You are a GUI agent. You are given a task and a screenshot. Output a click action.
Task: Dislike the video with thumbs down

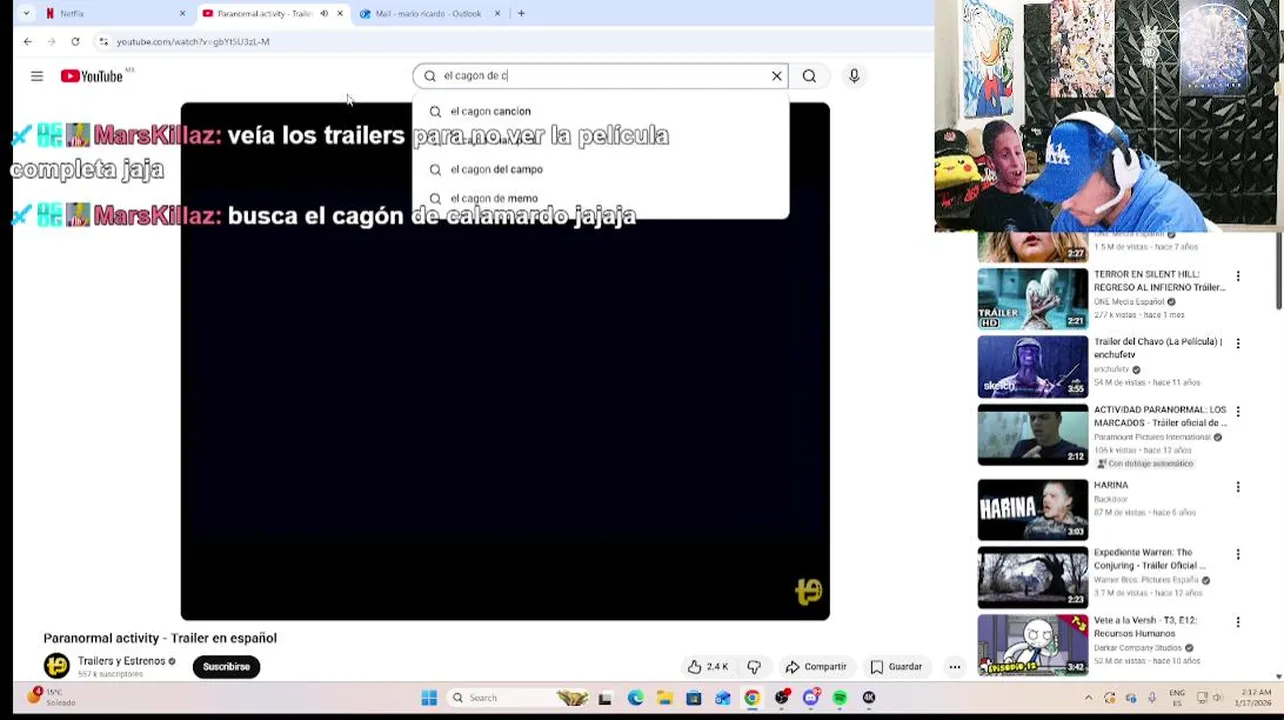[754, 667]
